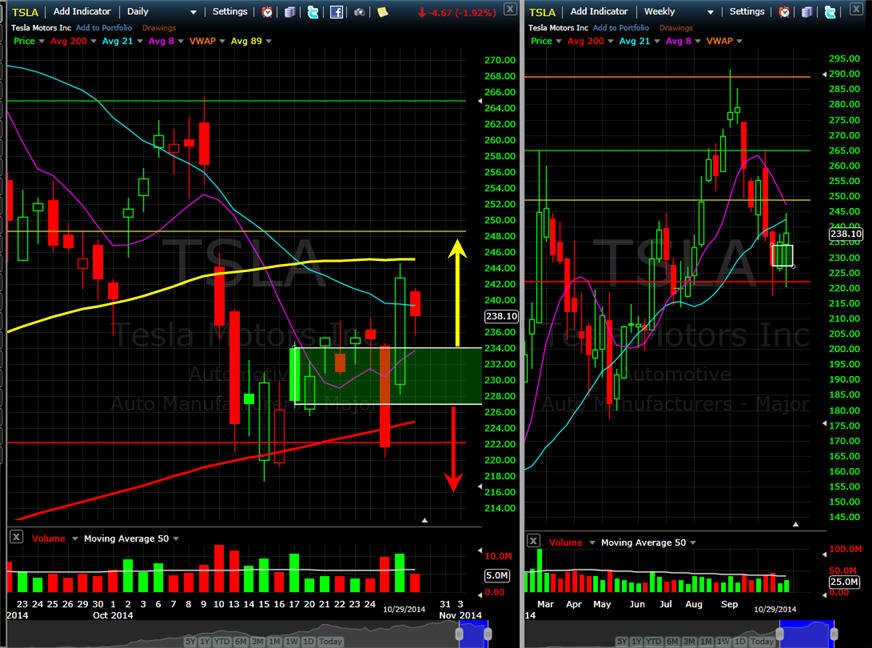
Task: Expand Avg 89 indicator options
Action: click(269, 41)
